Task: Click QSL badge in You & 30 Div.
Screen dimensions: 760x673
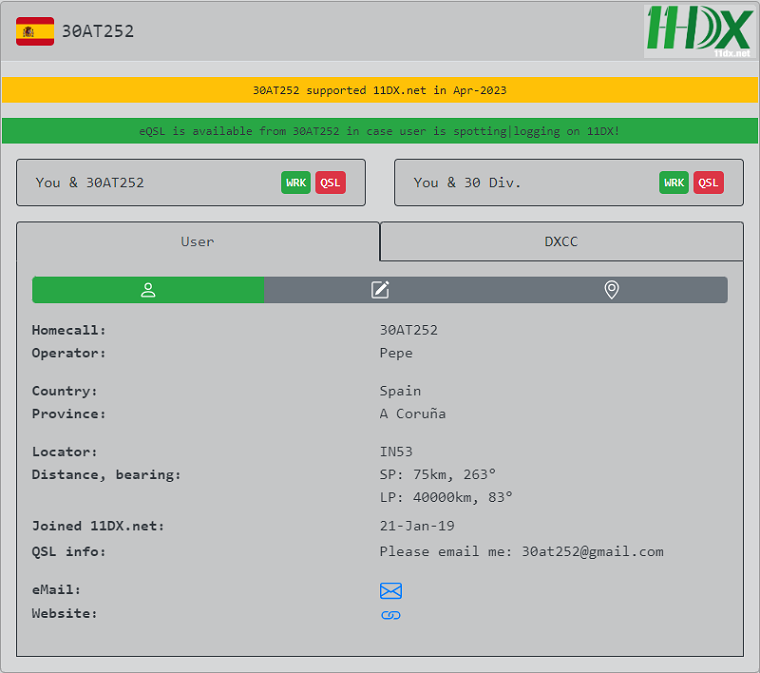Action: [708, 182]
